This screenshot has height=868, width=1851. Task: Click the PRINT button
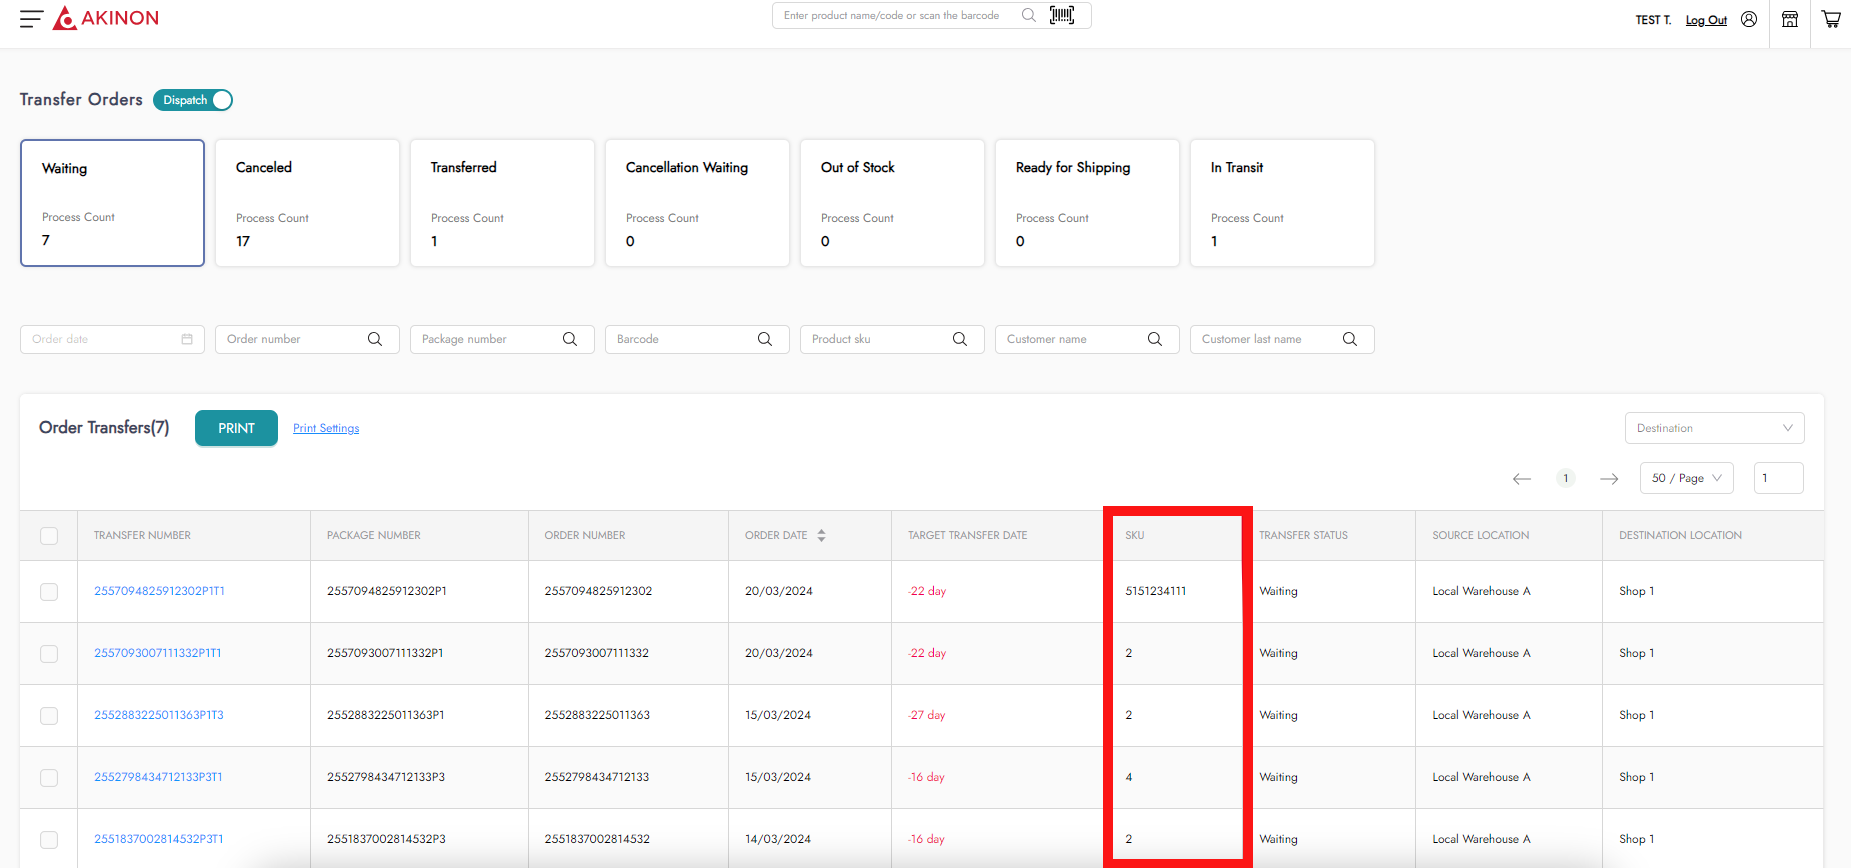point(236,428)
